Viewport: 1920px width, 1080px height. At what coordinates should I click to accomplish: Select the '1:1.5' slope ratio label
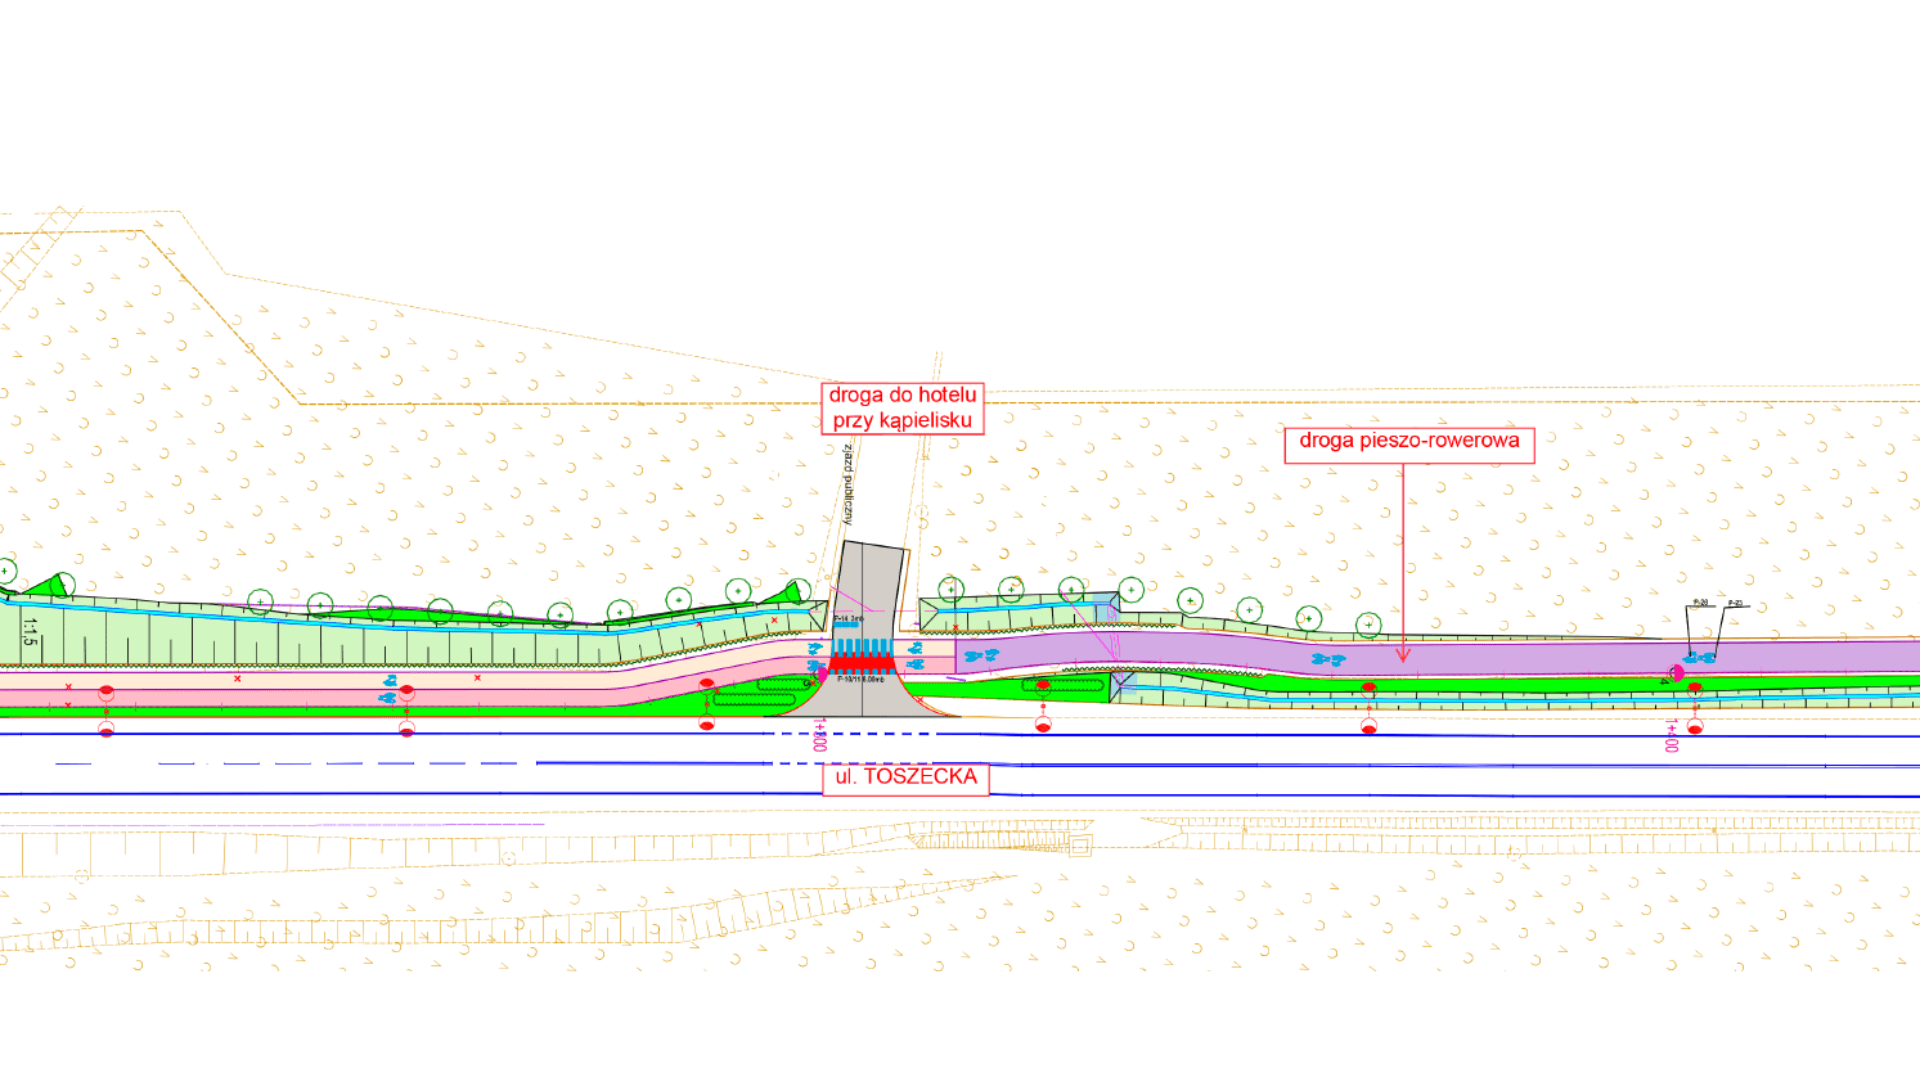click(x=29, y=632)
